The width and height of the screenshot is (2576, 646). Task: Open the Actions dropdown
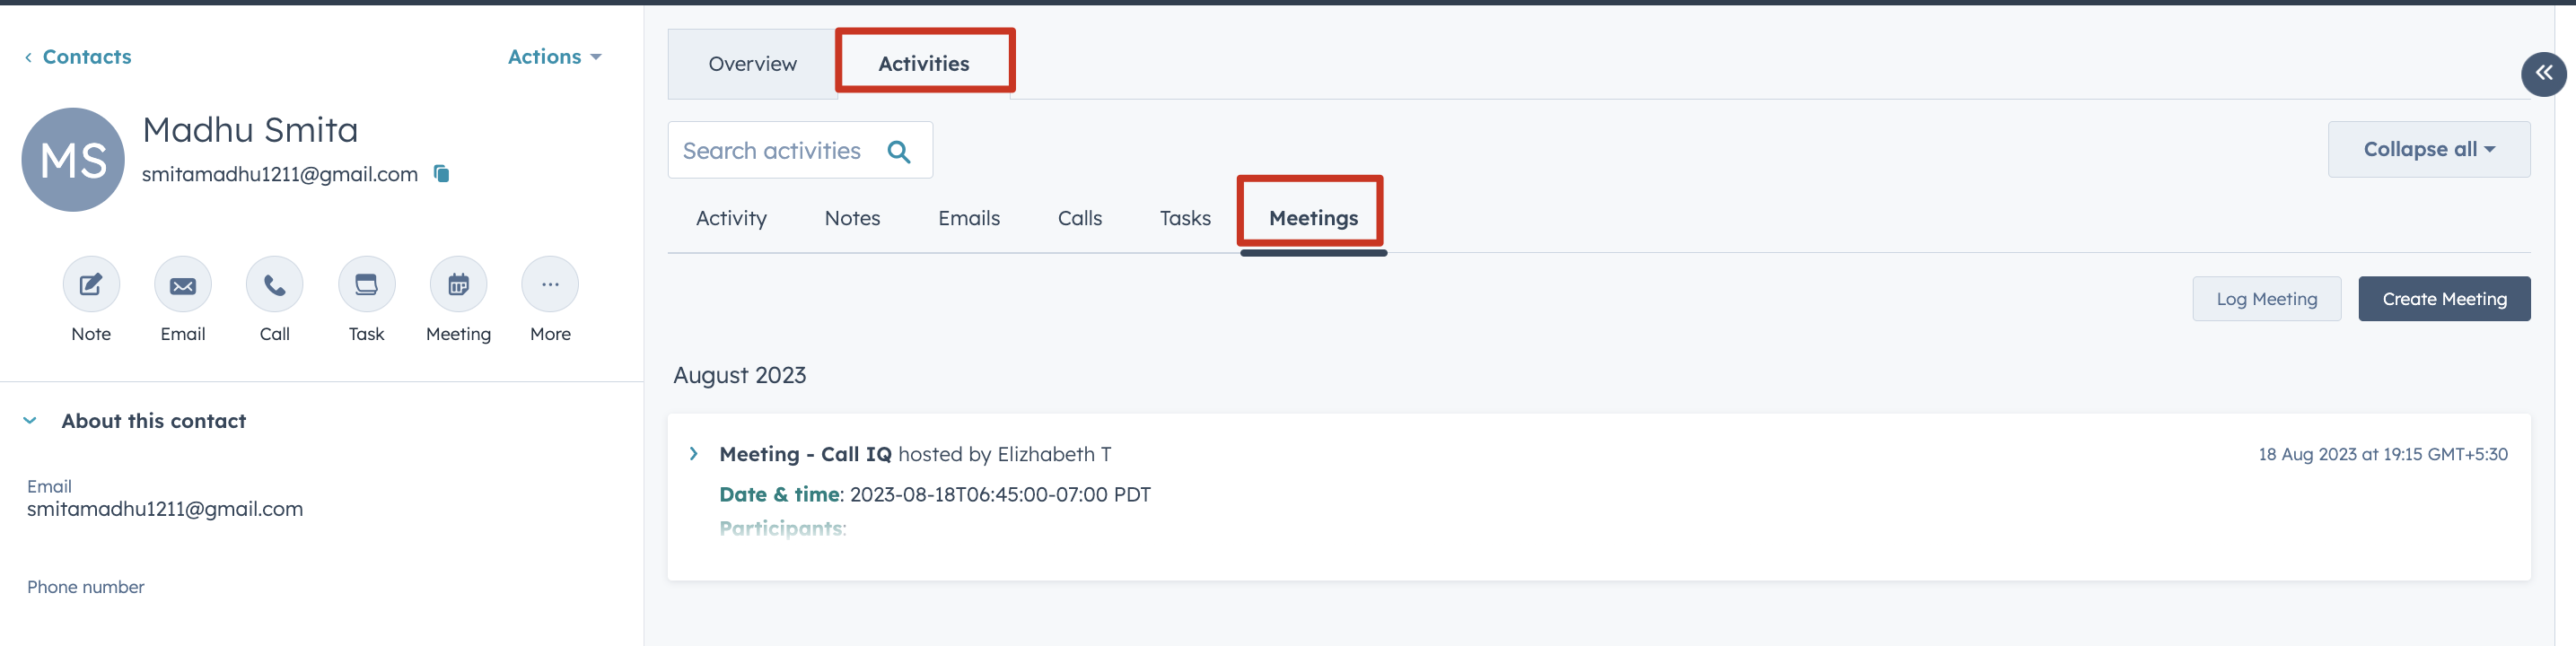554,57
